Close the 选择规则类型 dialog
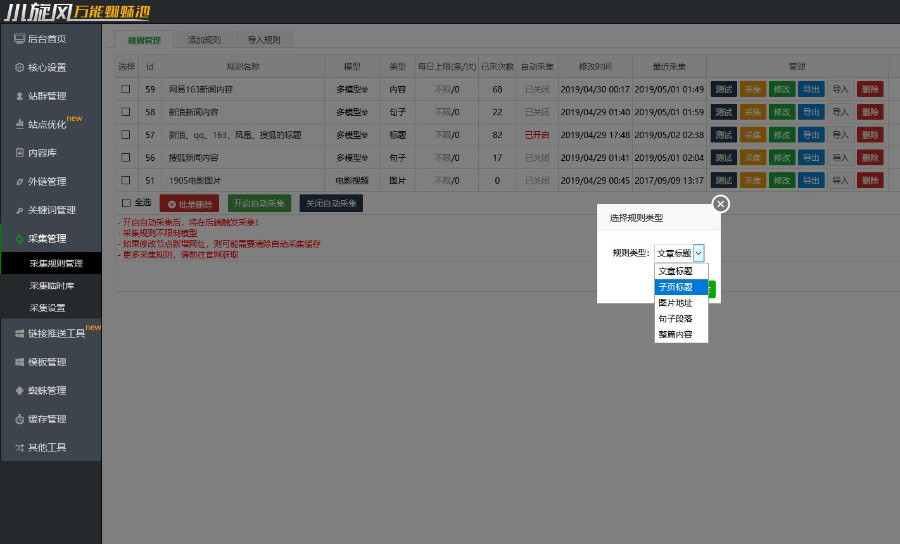 pos(721,204)
